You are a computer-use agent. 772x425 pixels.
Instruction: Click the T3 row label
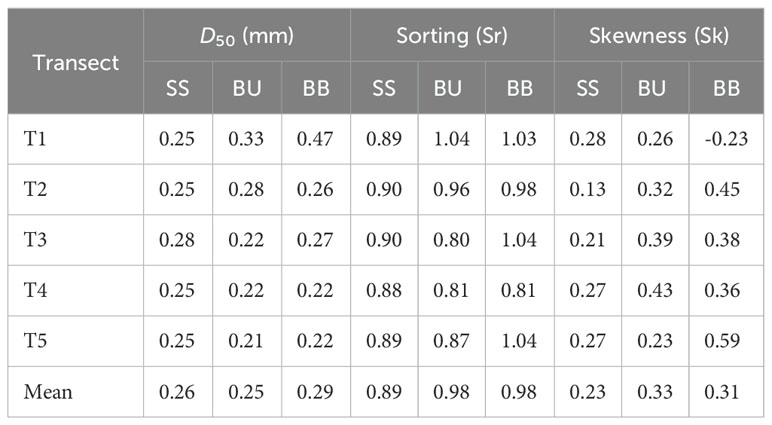[35, 240]
